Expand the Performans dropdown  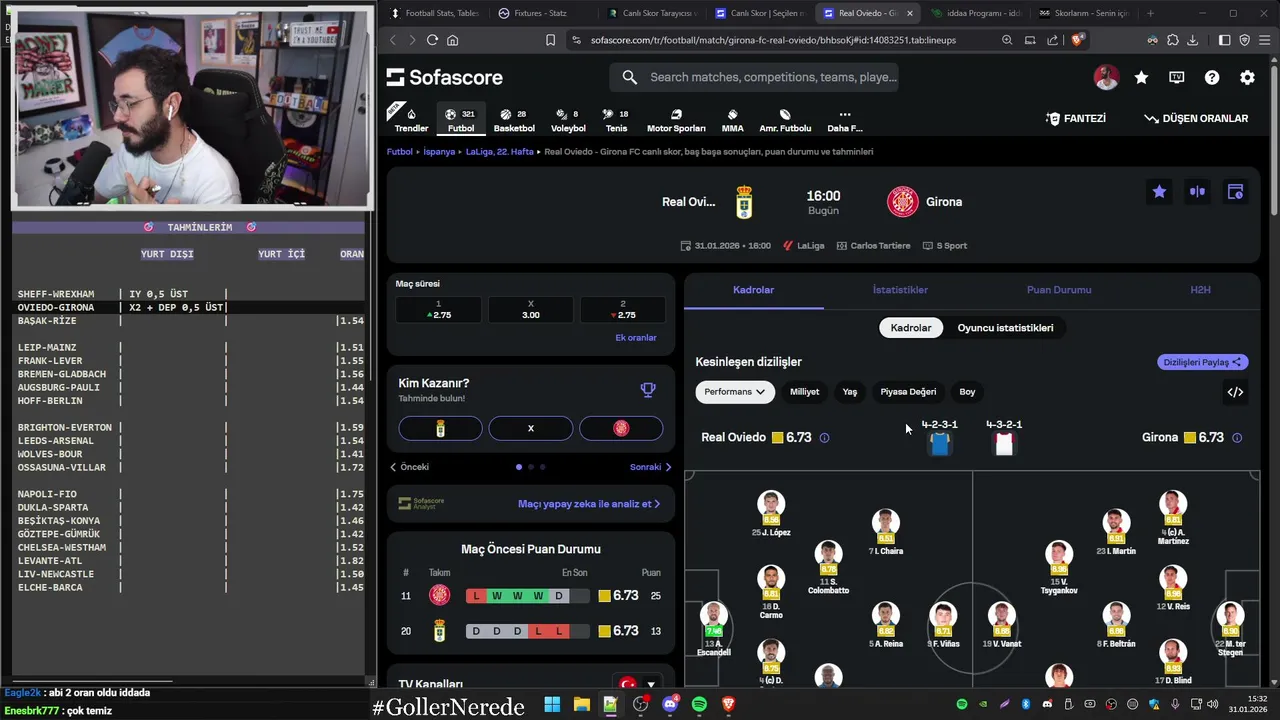coord(734,392)
